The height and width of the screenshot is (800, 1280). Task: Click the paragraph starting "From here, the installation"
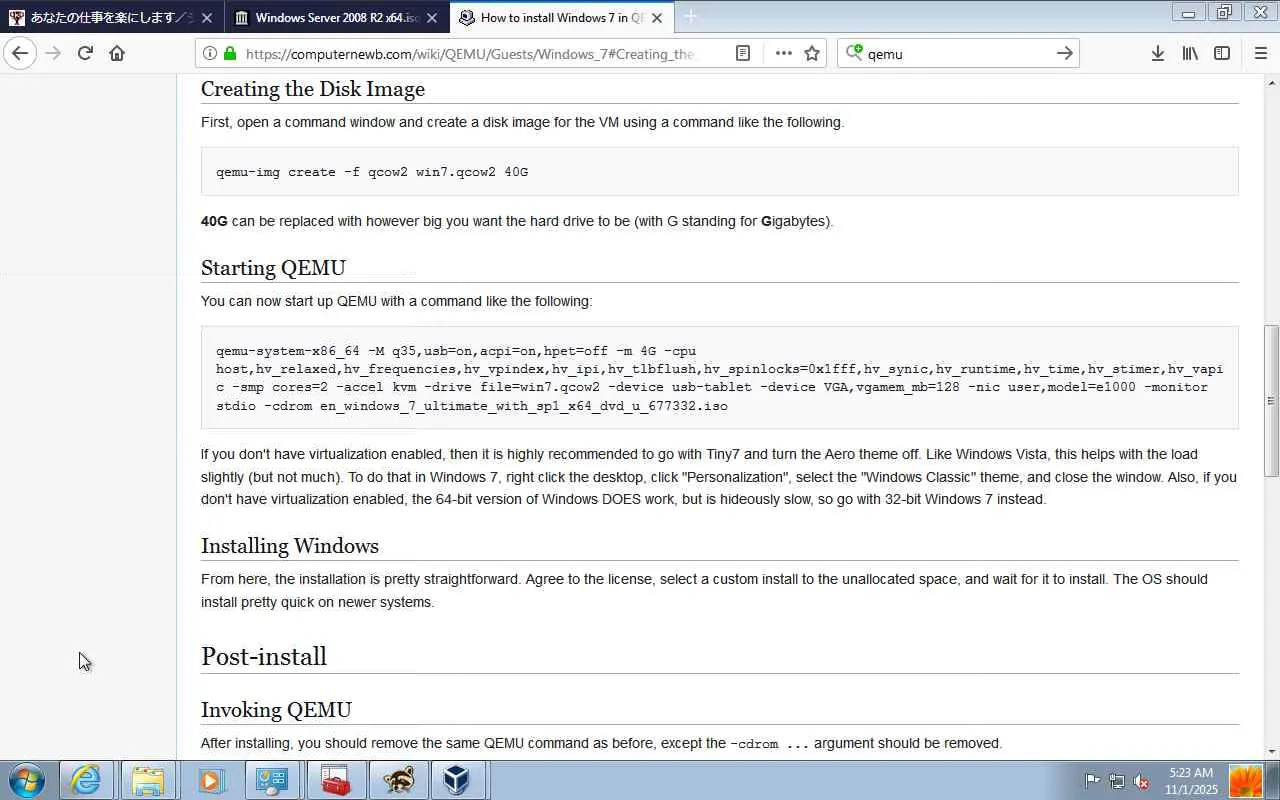[704, 590]
